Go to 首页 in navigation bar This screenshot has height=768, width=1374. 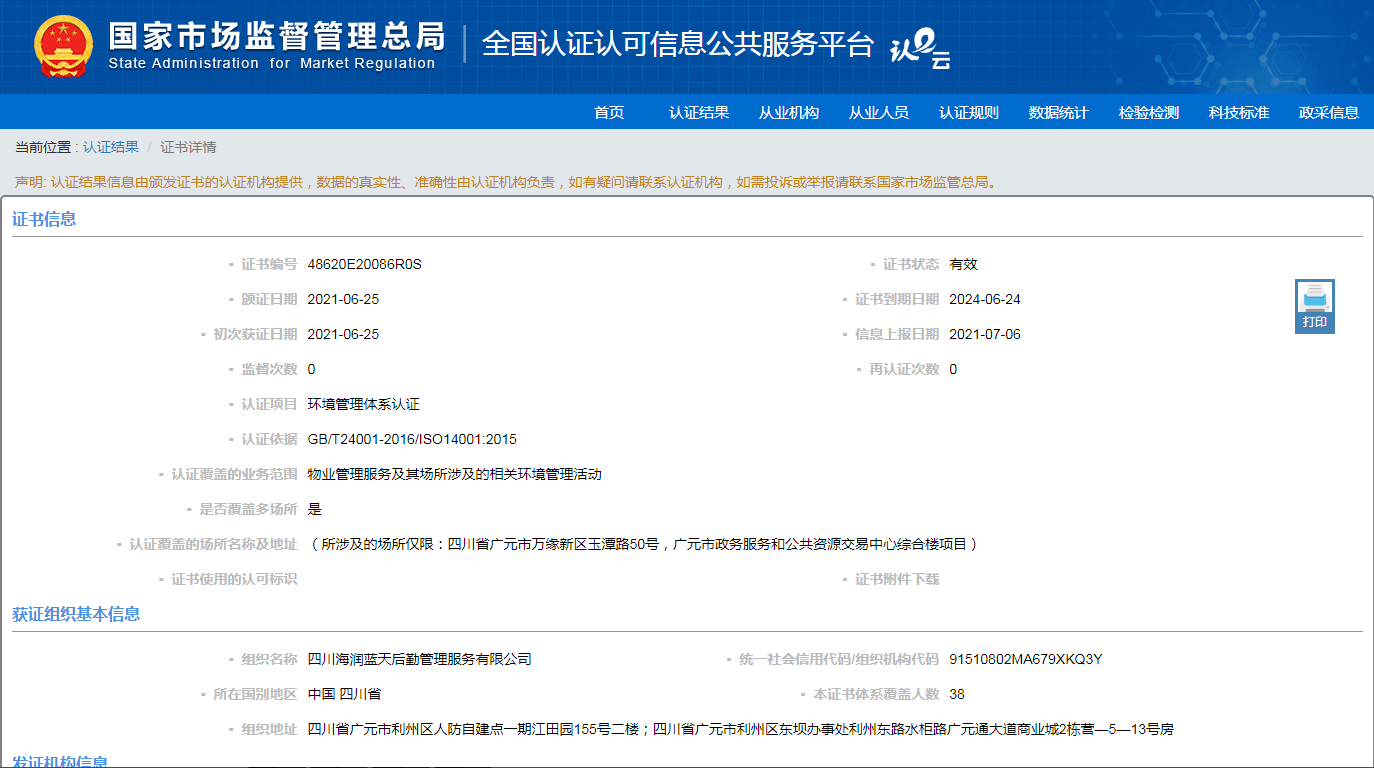pyautogui.click(x=609, y=113)
